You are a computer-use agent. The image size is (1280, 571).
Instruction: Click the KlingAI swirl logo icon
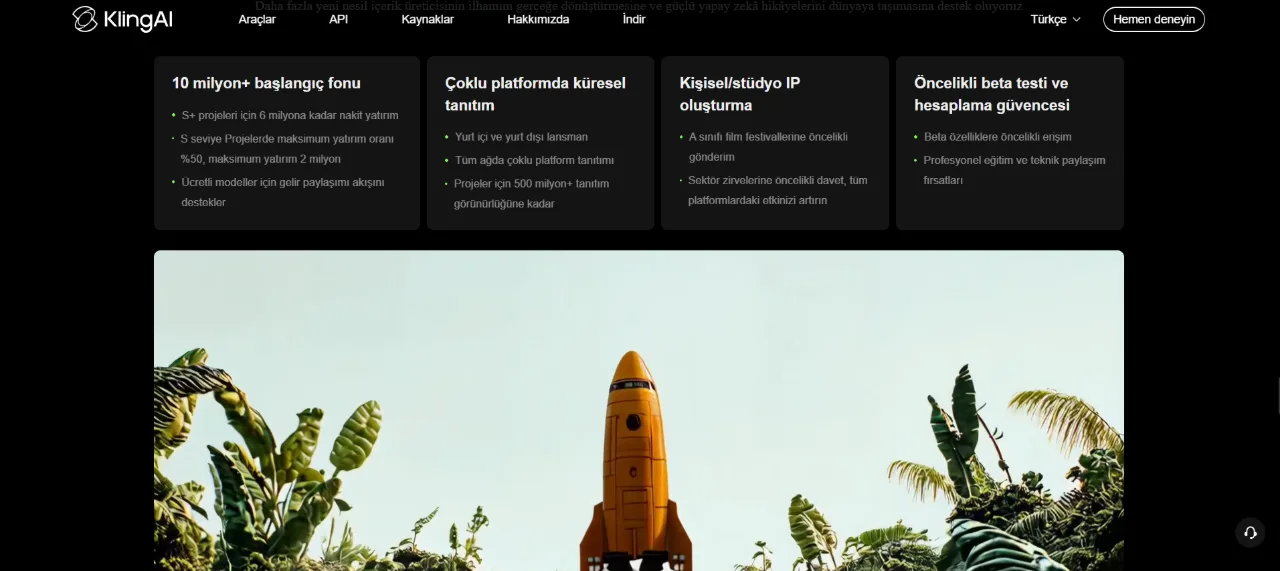tap(85, 19)
